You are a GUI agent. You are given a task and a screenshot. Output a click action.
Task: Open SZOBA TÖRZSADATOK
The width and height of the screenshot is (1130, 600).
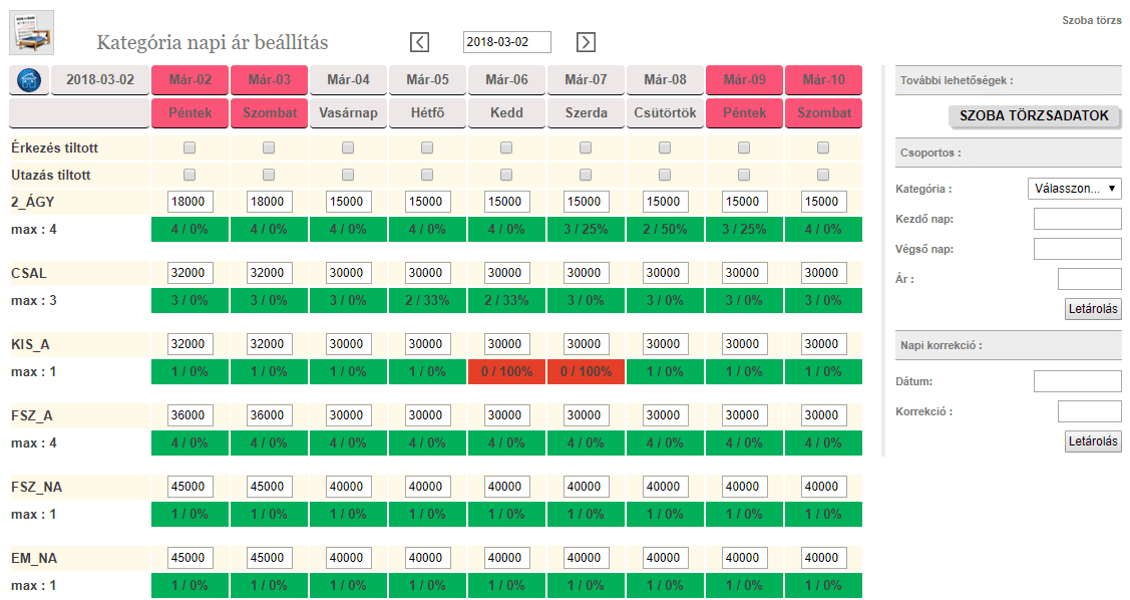[1034, 116]
